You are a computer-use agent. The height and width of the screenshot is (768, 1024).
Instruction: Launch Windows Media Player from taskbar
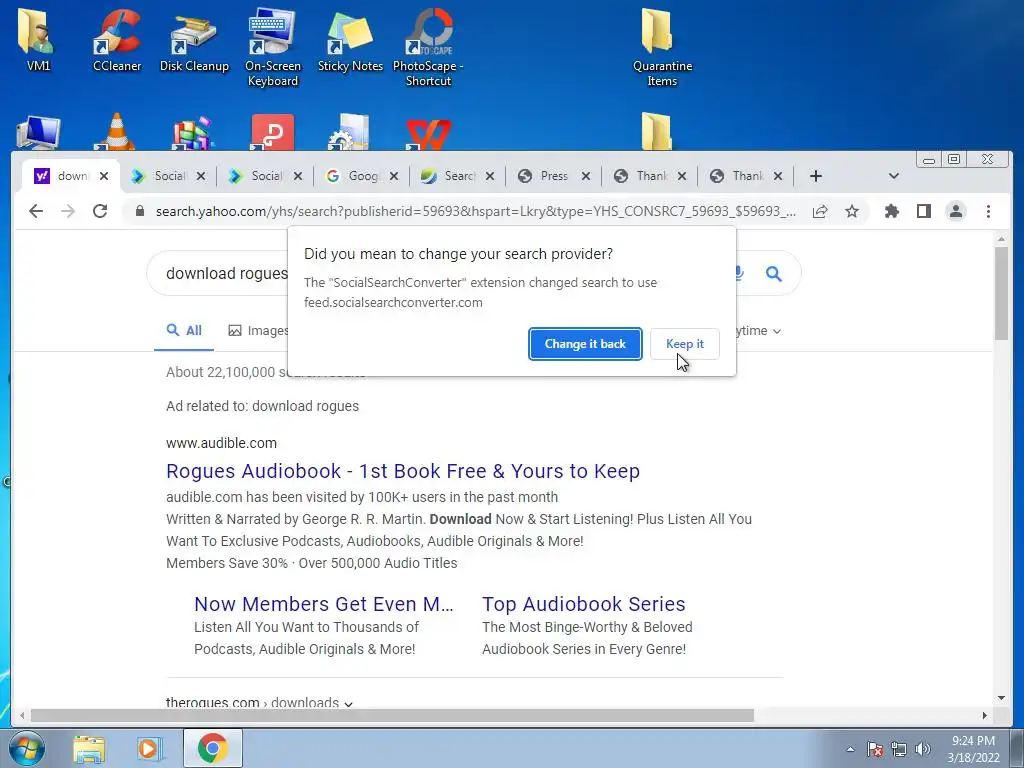149,749
